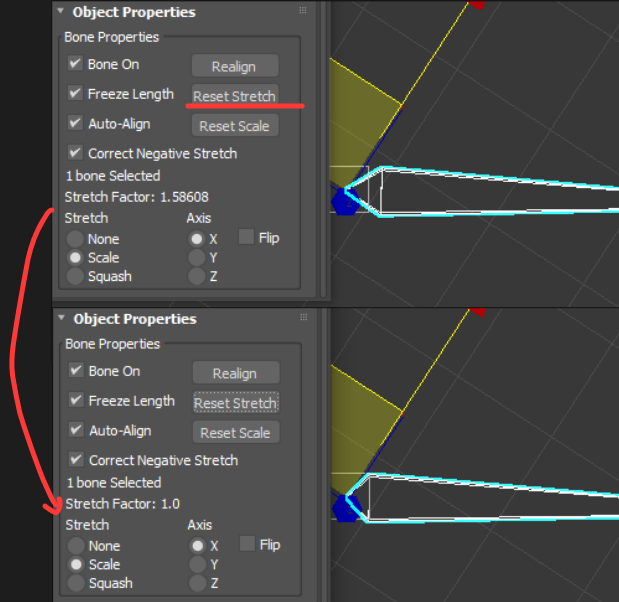Toggle Bone On checkbox in lower panel
This screenshot has height=602, width=619.
click(76, 370)
